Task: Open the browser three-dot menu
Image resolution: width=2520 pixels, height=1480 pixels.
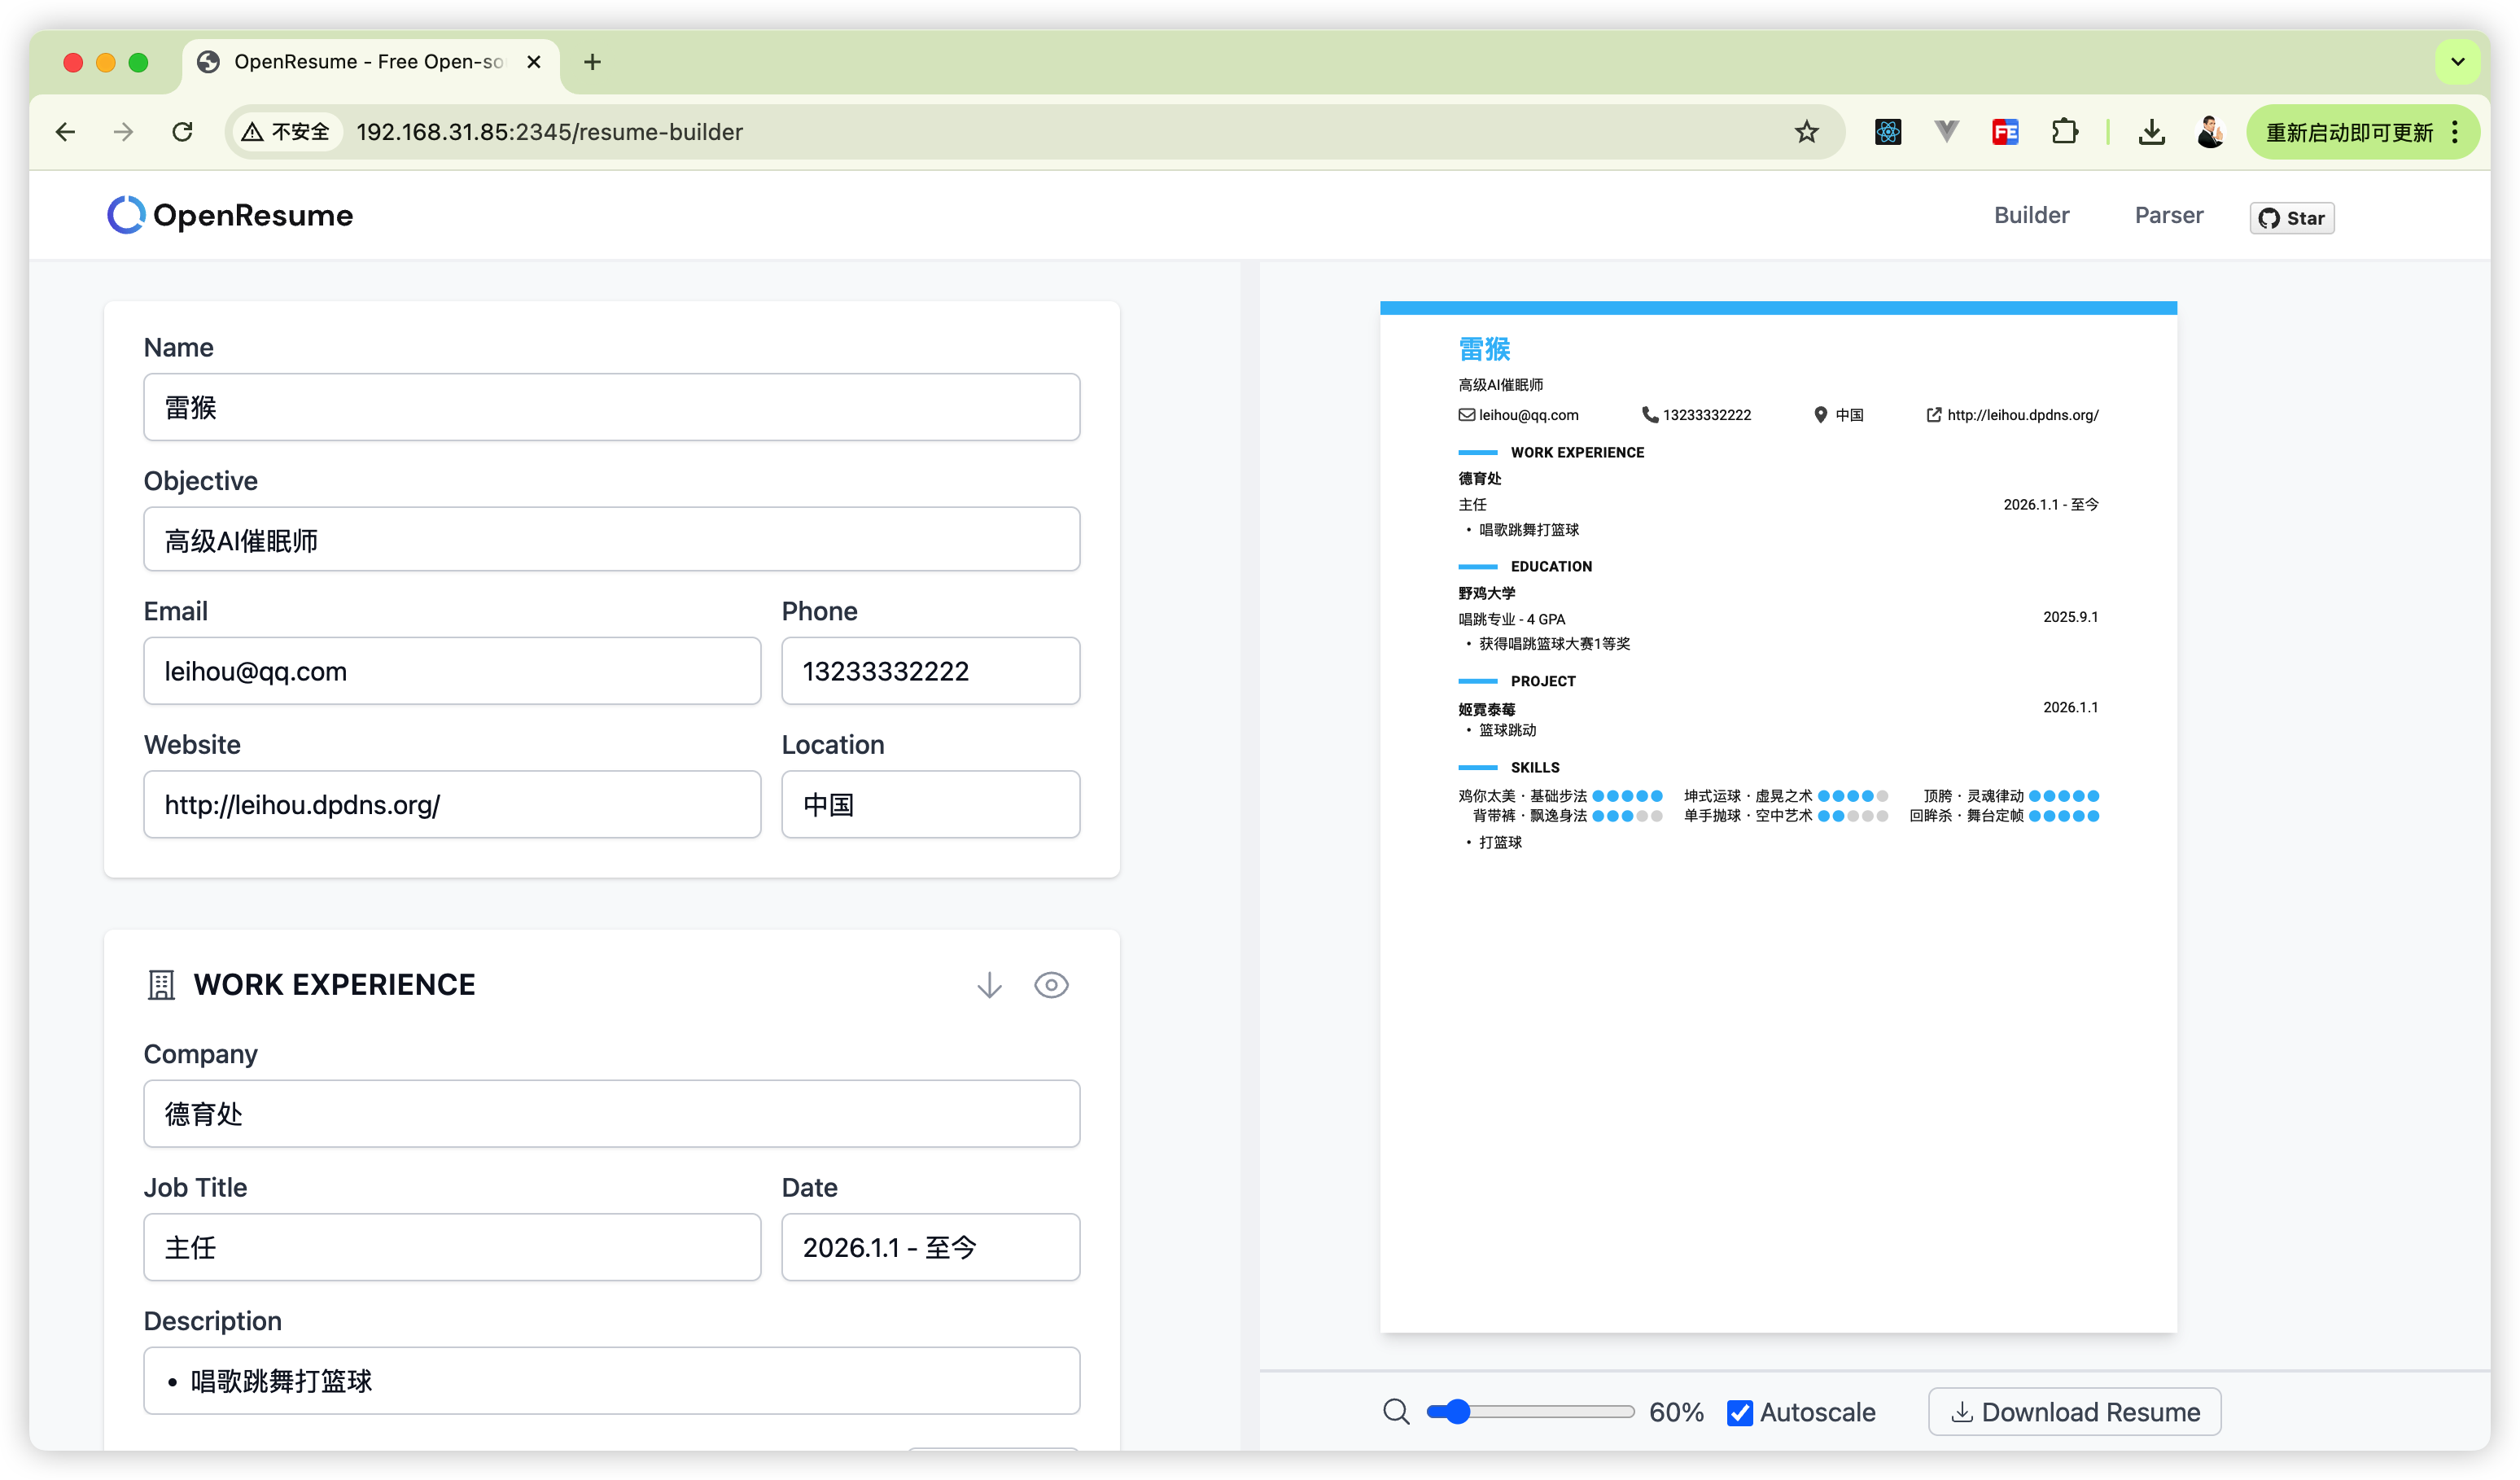Action: point(2455,132)
